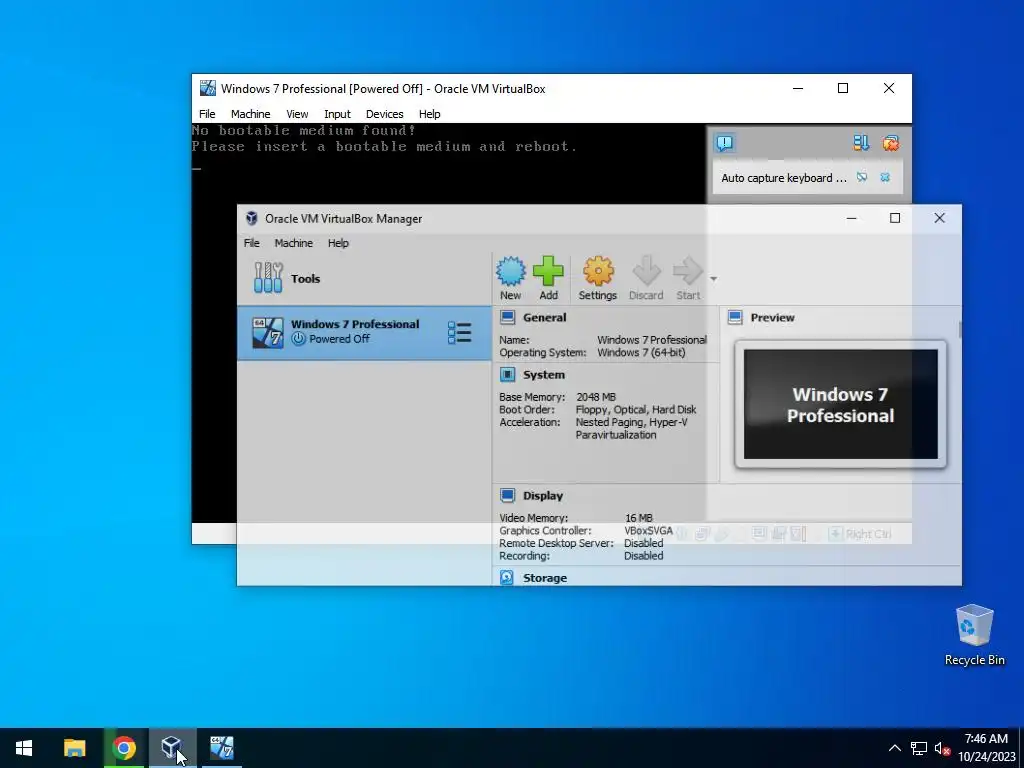
Task: Open View menu in the VM window
Action: coord(297,114)
